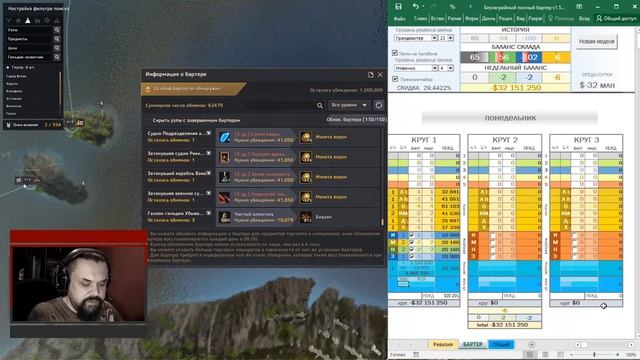
Task: Click the blue item icon in the first barter row
Action: point(224,137)
